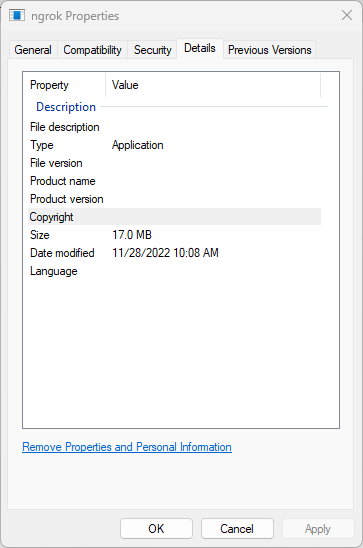The width and height of the screenshot is (363, 548).
Task: Switch to the General tab
Action: (33, 50)
